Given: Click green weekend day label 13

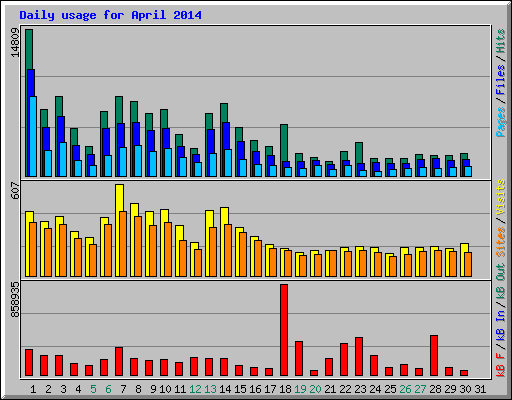Looking at the screenshot, I should (x=210, y=389).
